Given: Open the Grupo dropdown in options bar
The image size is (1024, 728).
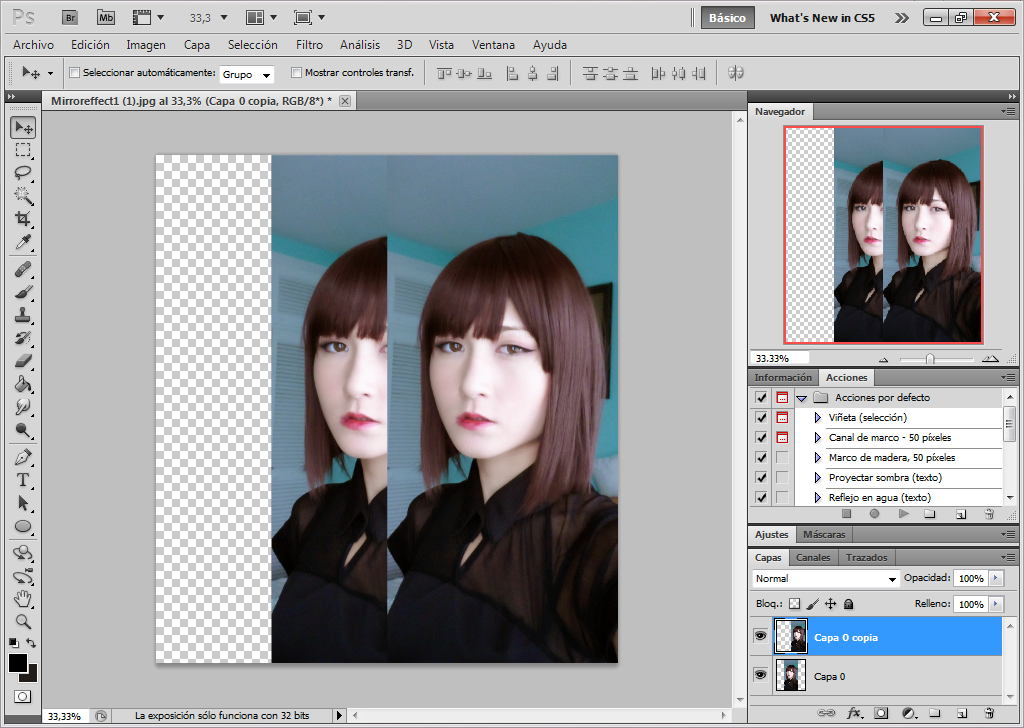Looking at the screenshot, I should point(247,74).
